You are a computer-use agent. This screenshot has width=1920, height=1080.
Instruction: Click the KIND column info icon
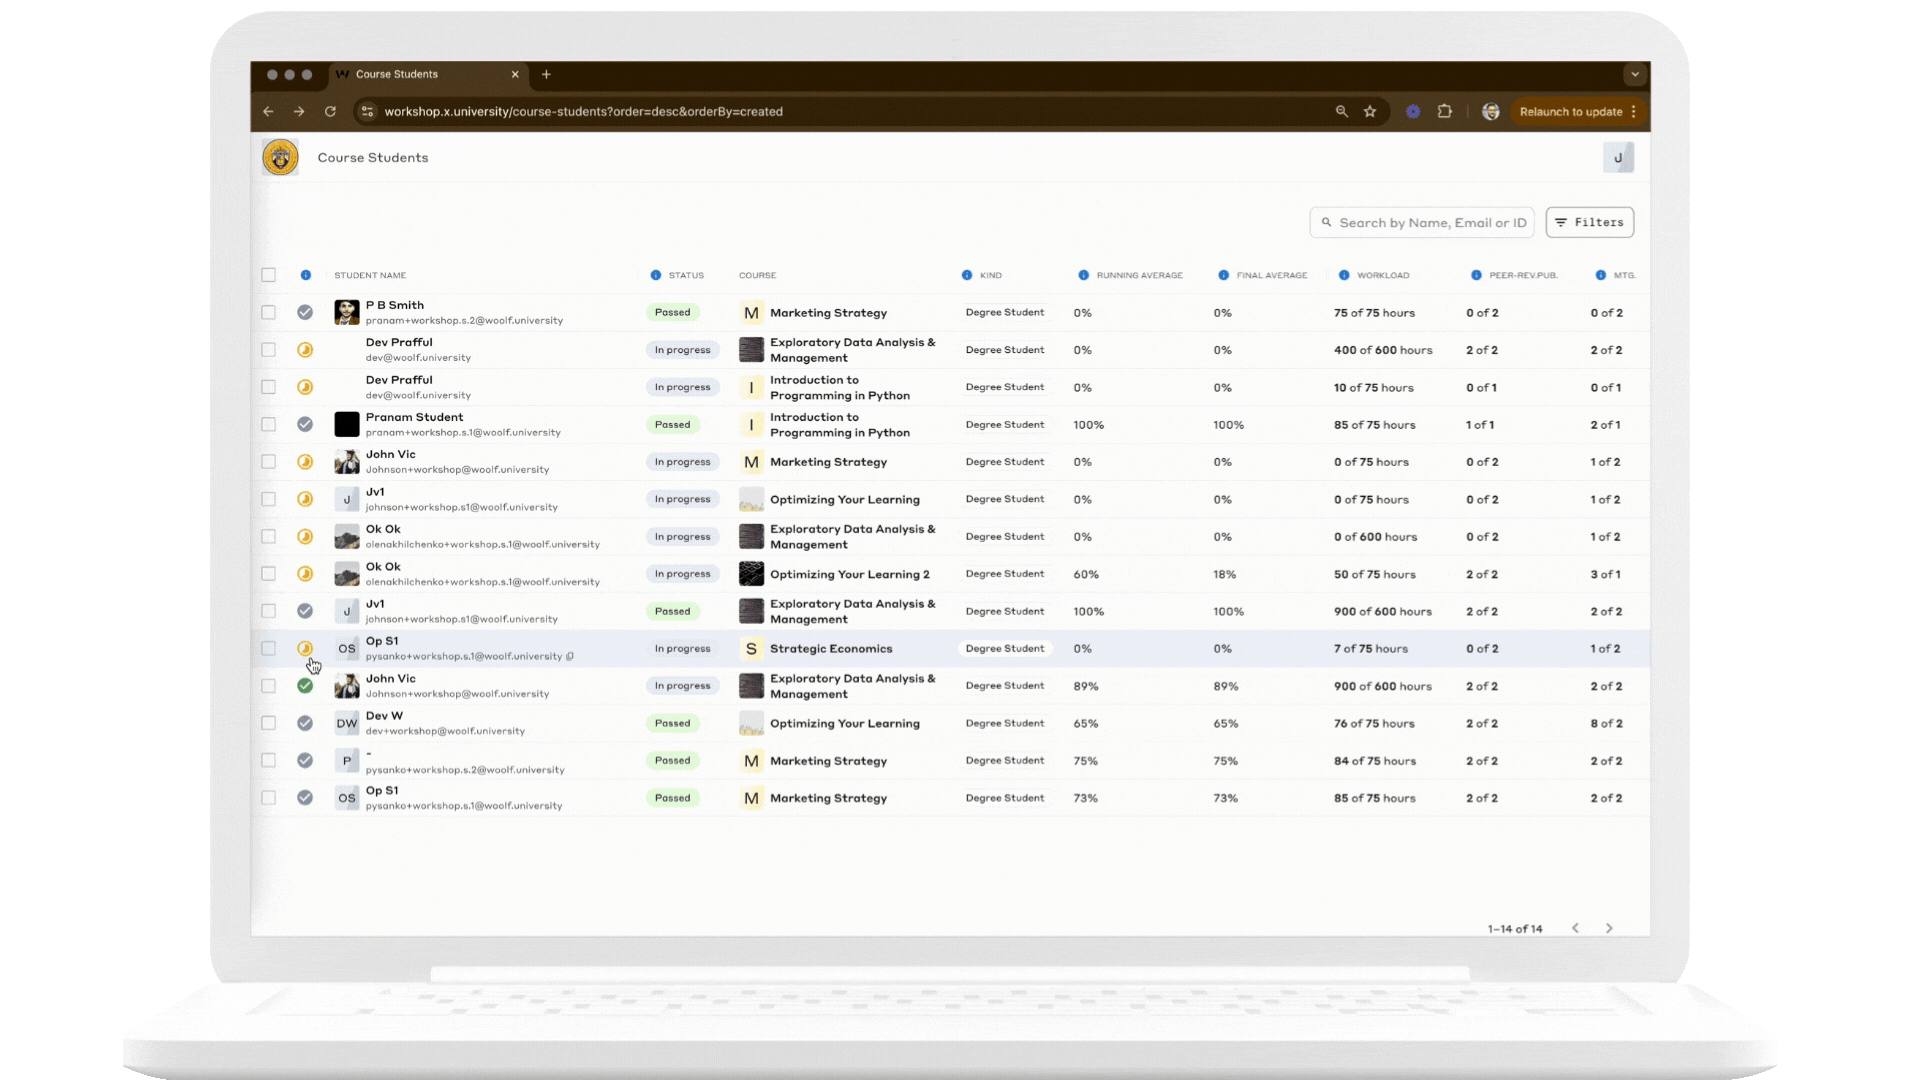click(x=966, y=275)
